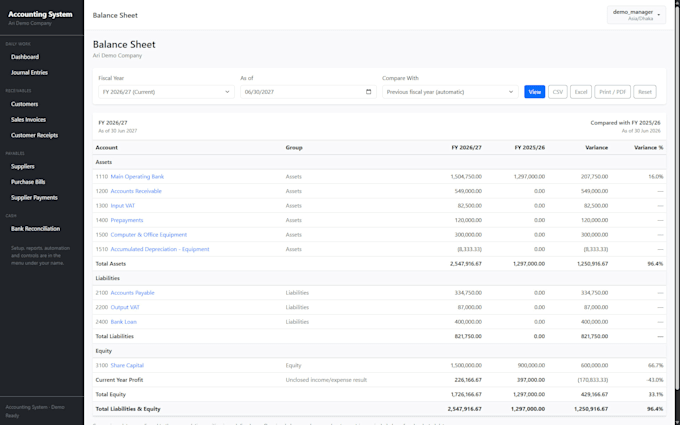
Task: Open Accumulated Depreciation - Equipment link
Action: pos(160,249)
